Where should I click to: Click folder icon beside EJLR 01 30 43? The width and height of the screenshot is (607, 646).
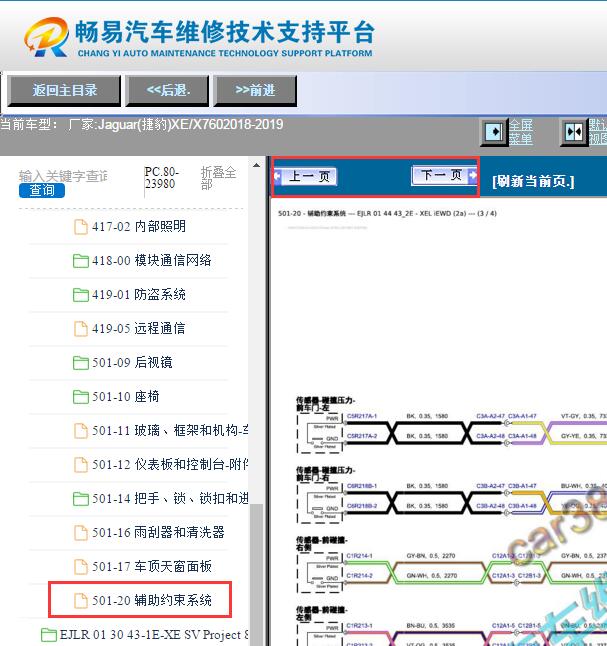[49, 635]
